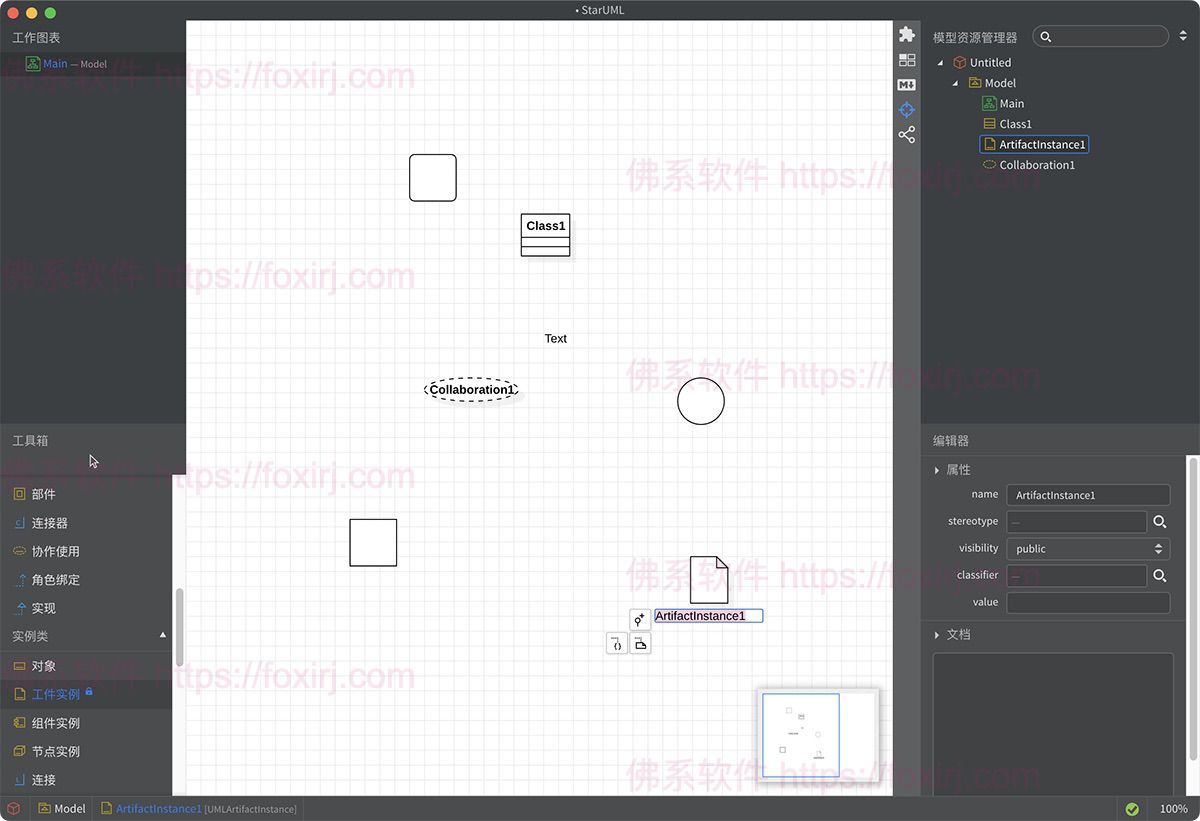The height and width of the screenshot is (821, 1200).
Task: Collapse the 实例类 toolbox section
Action: tap(162, 635)
